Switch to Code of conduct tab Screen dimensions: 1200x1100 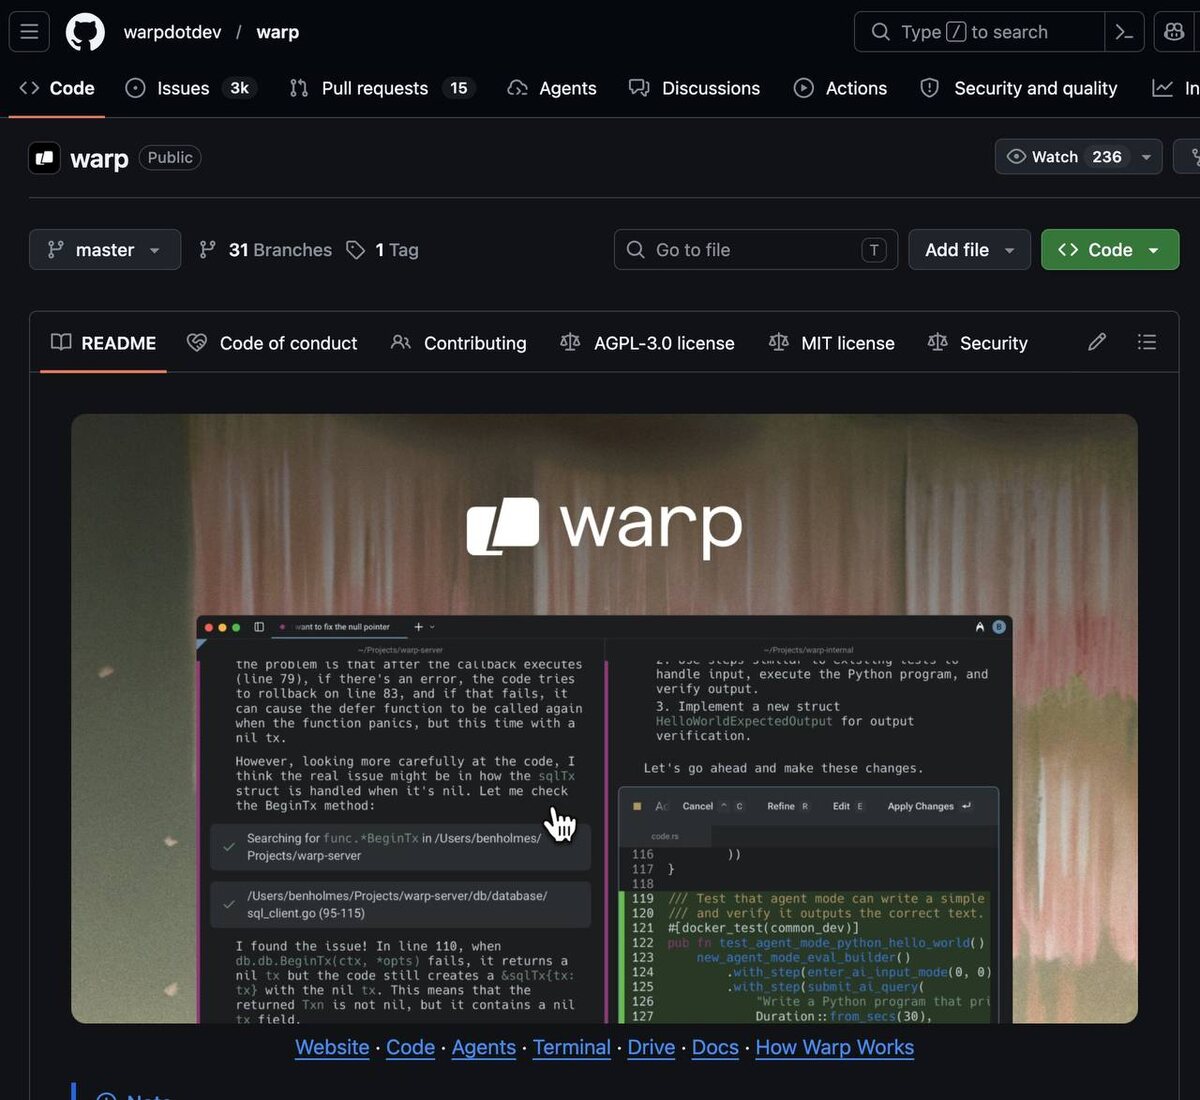[x=272, y=343]
